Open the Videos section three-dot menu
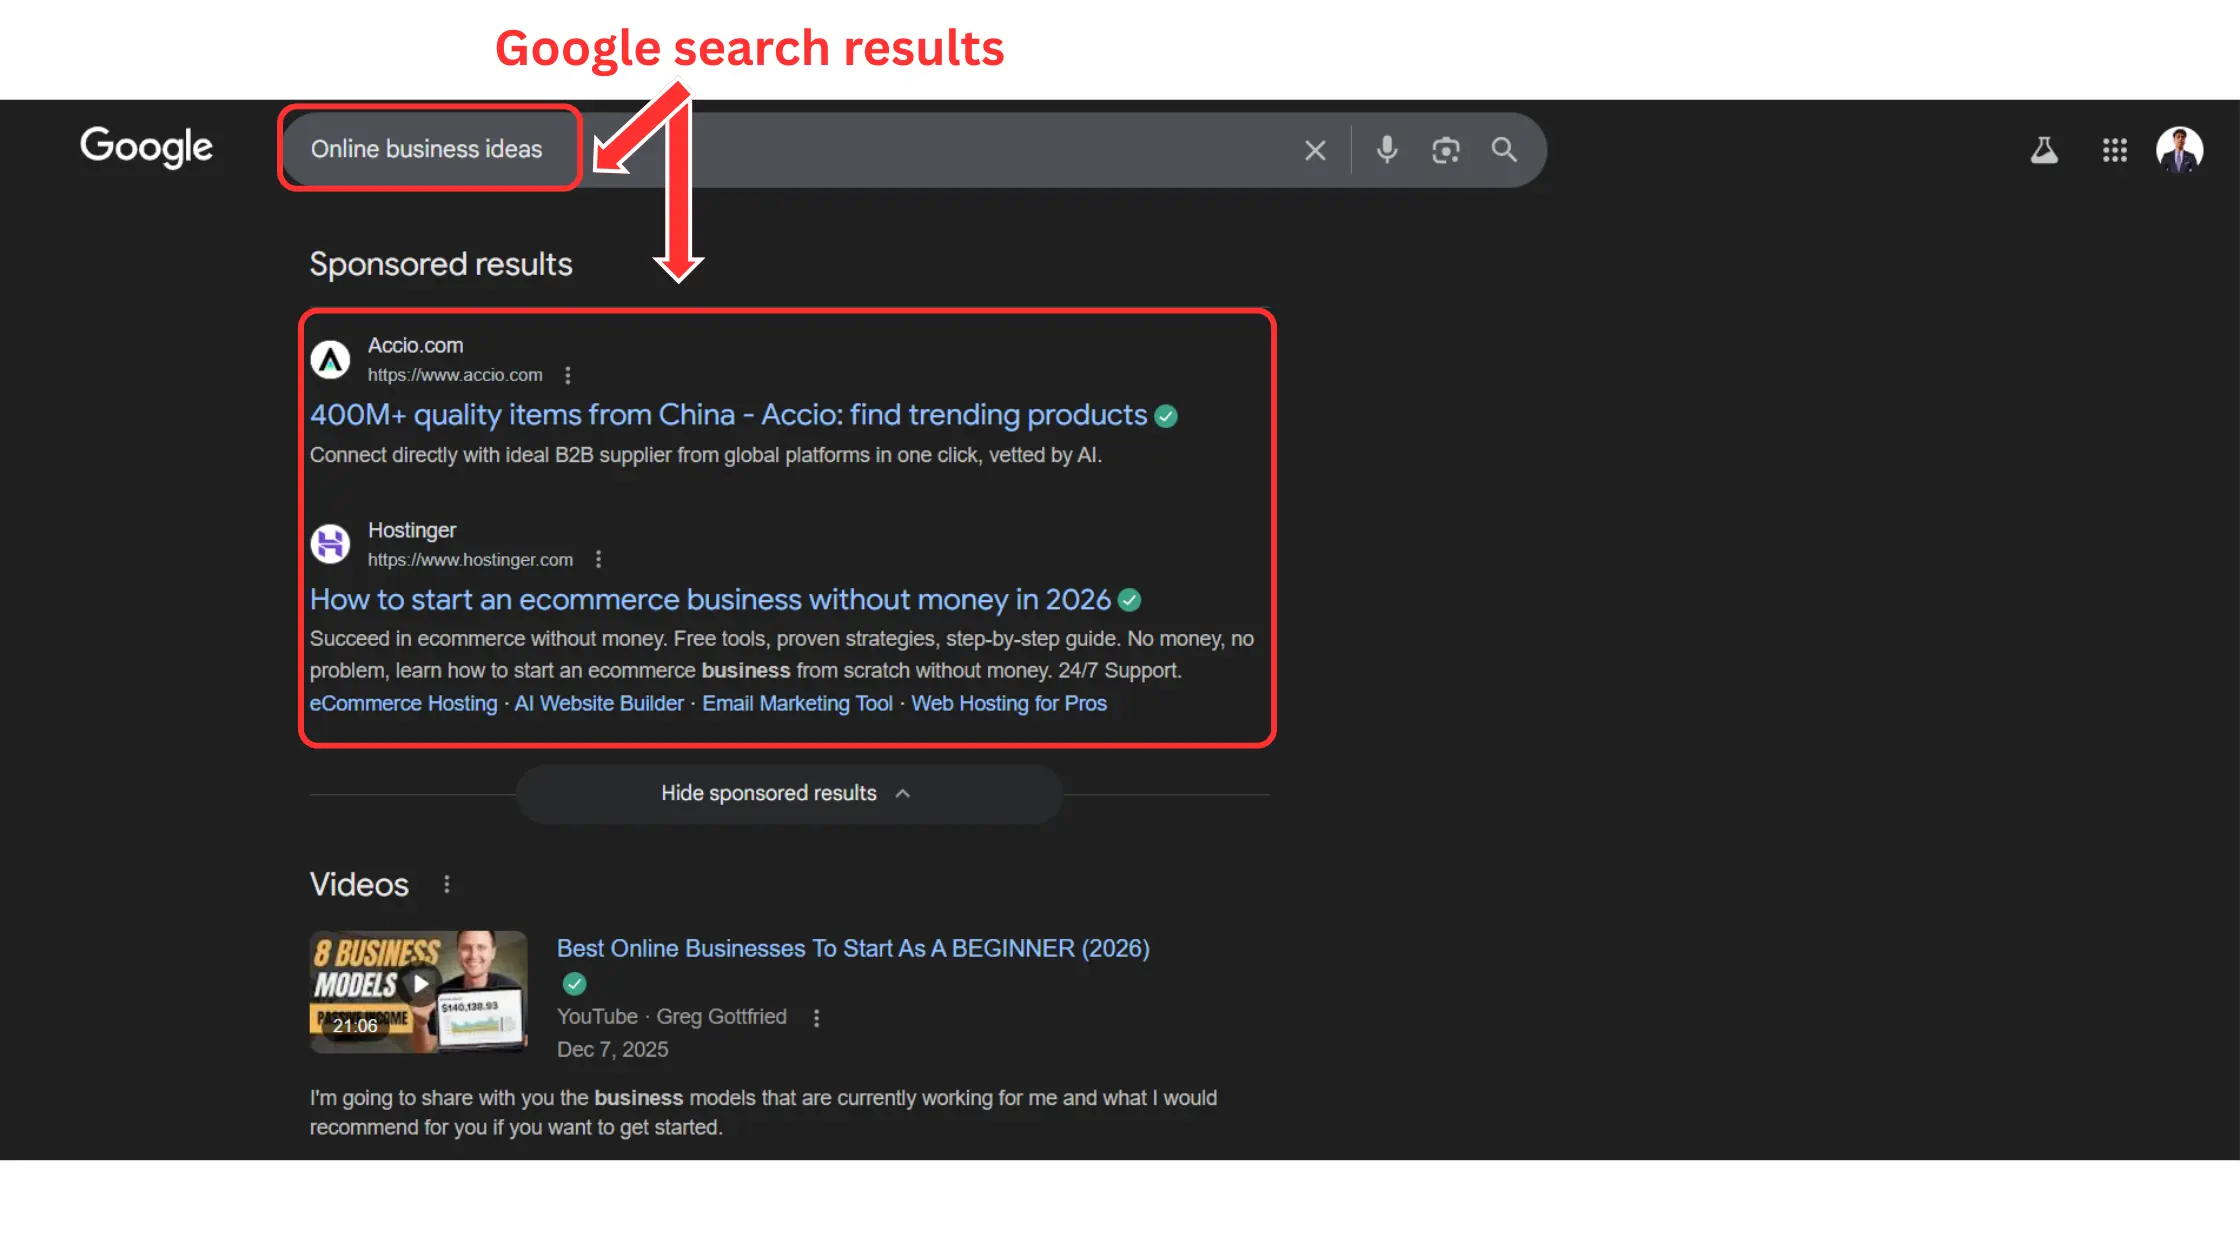Viewport: 2240px width, 1260px height. coord(447,884)
